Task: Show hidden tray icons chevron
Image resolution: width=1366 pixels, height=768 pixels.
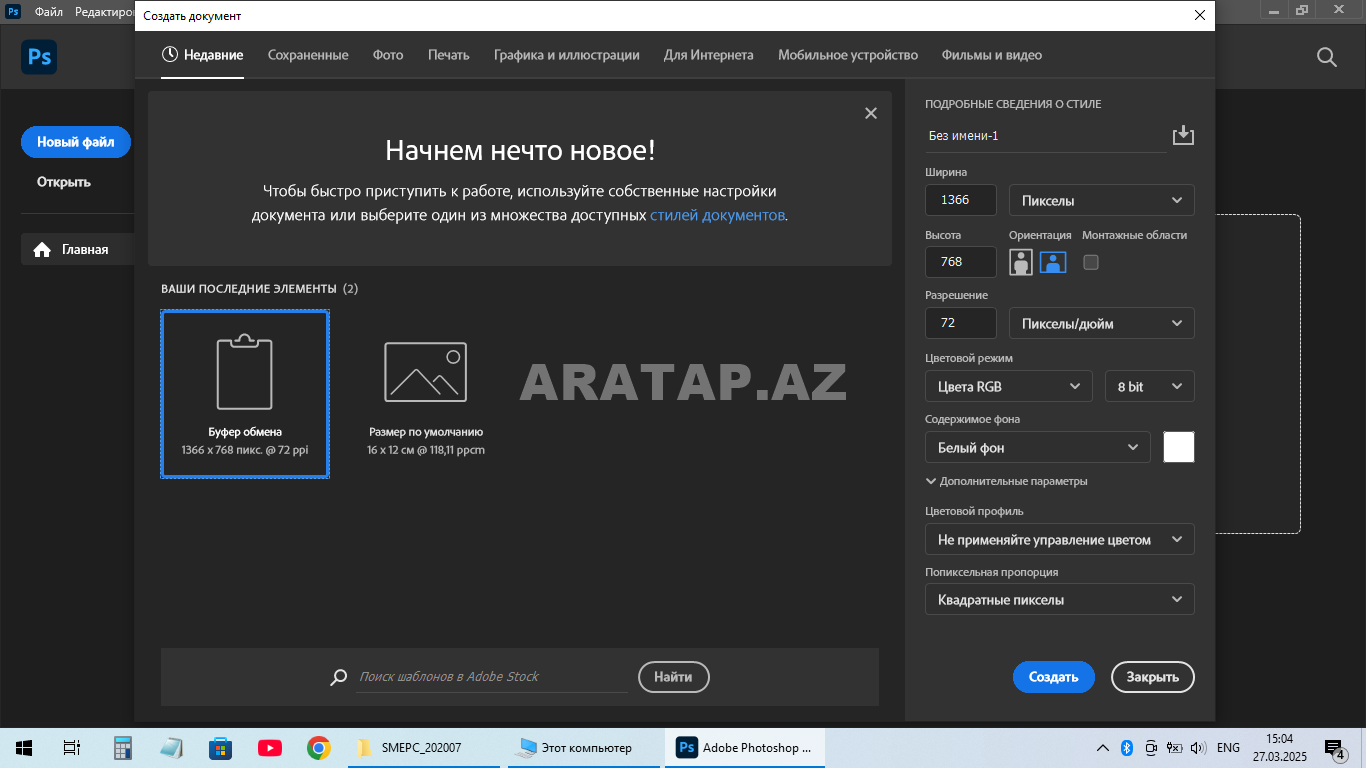Action: click(x=1103, y=747)
